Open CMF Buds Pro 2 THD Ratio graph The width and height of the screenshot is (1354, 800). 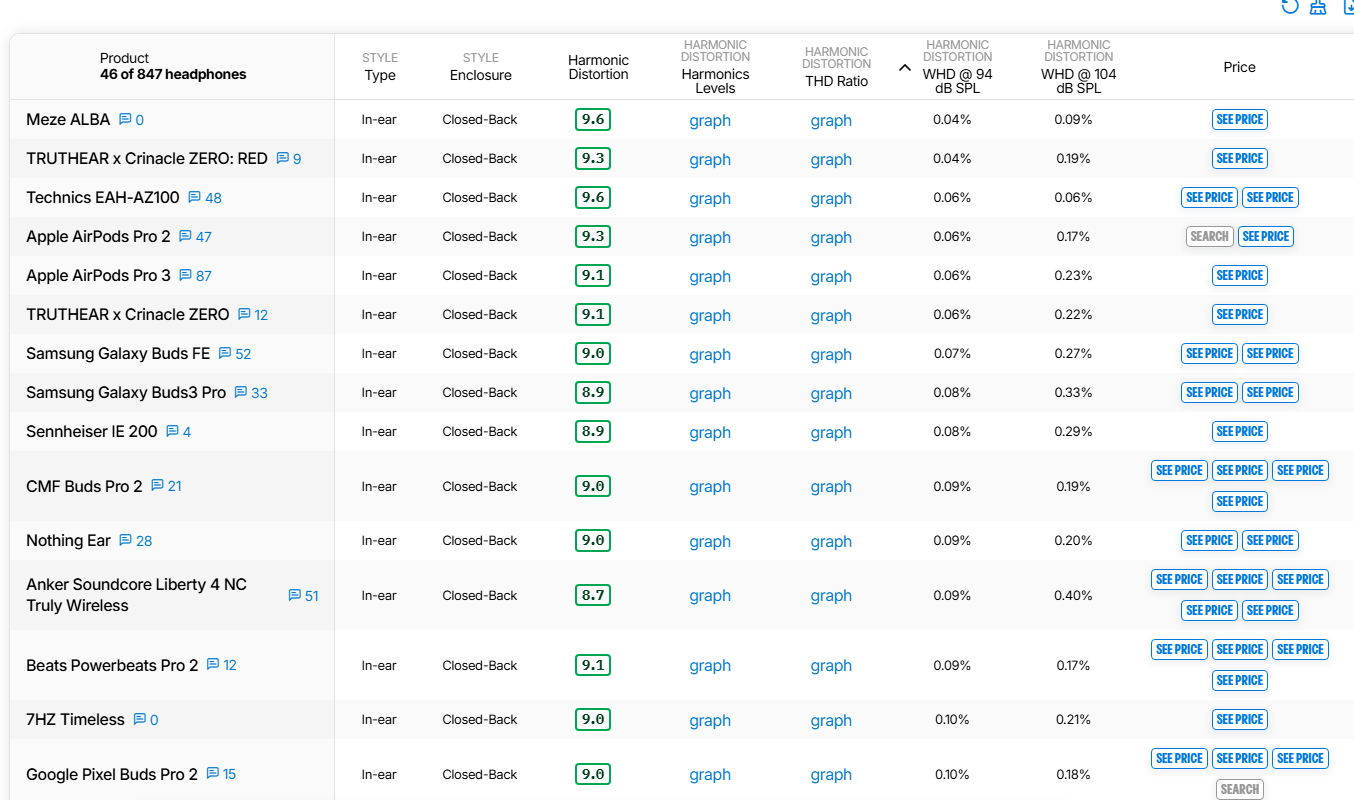[831, 487]
